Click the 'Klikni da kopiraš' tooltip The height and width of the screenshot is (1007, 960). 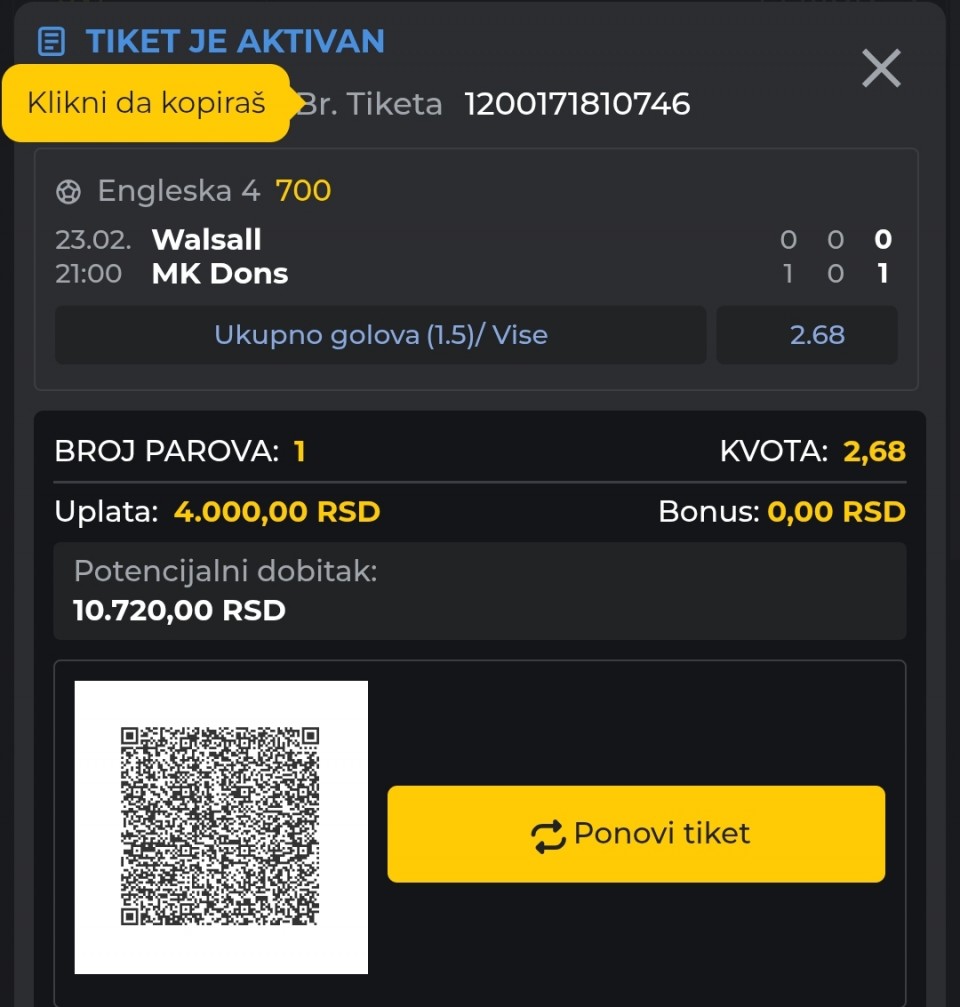pos(146,103)
